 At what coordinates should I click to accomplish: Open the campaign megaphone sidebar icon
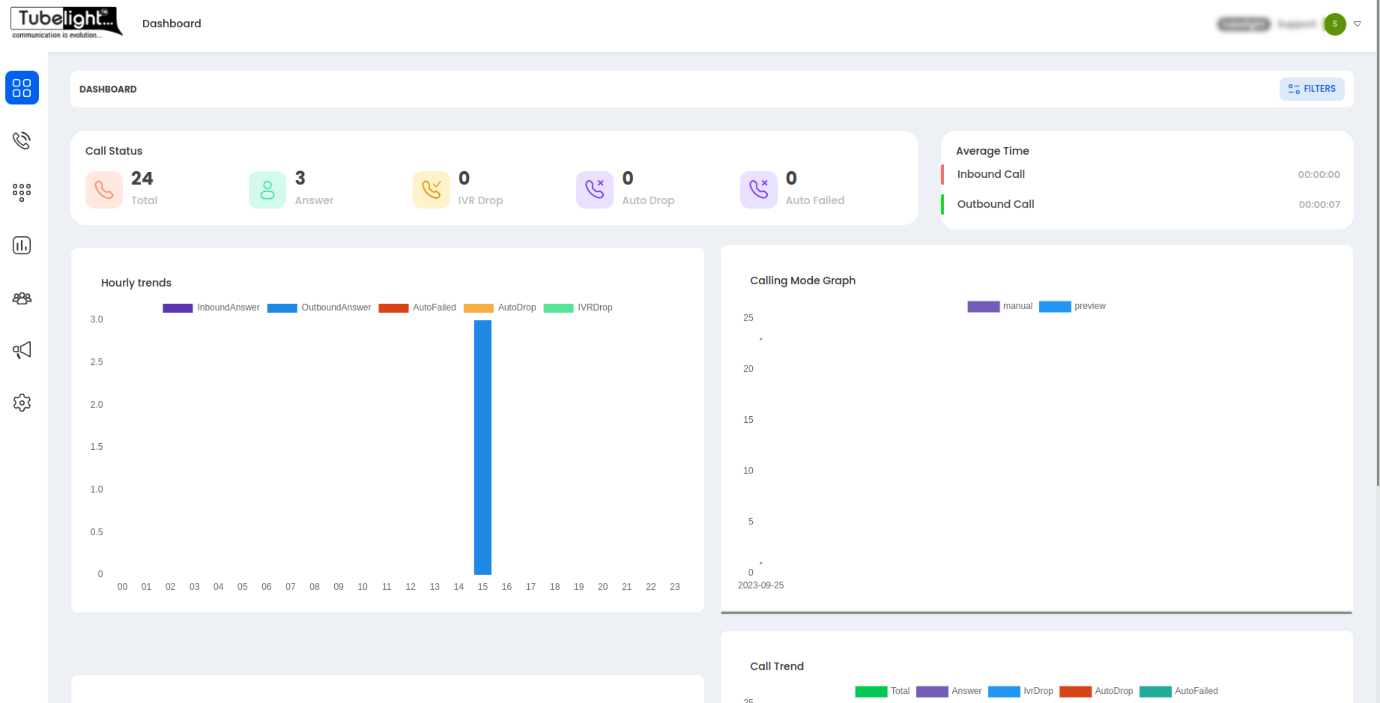[x=22, y=350]
